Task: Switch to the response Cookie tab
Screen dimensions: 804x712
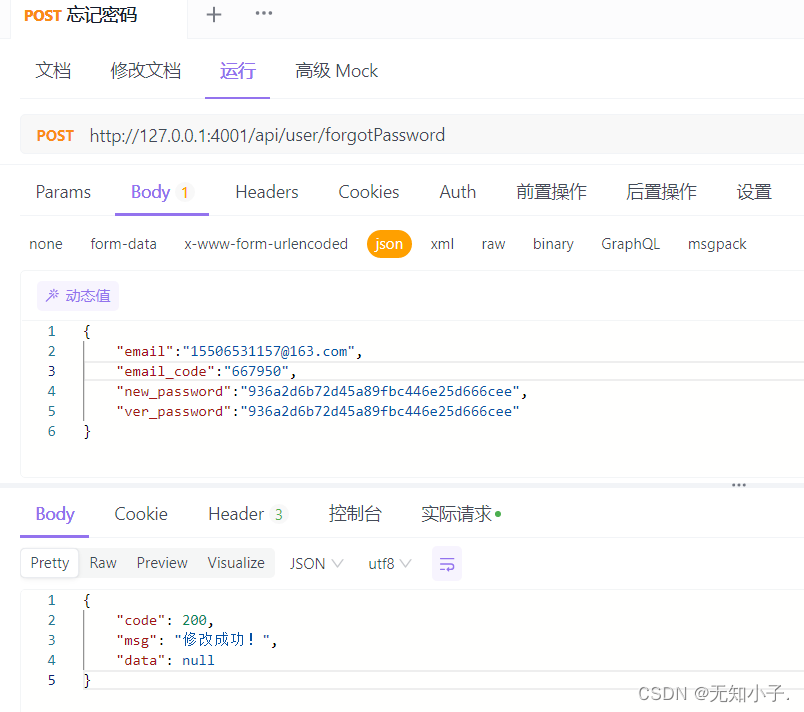Action: pyautogui.click(x=141, y=514)
